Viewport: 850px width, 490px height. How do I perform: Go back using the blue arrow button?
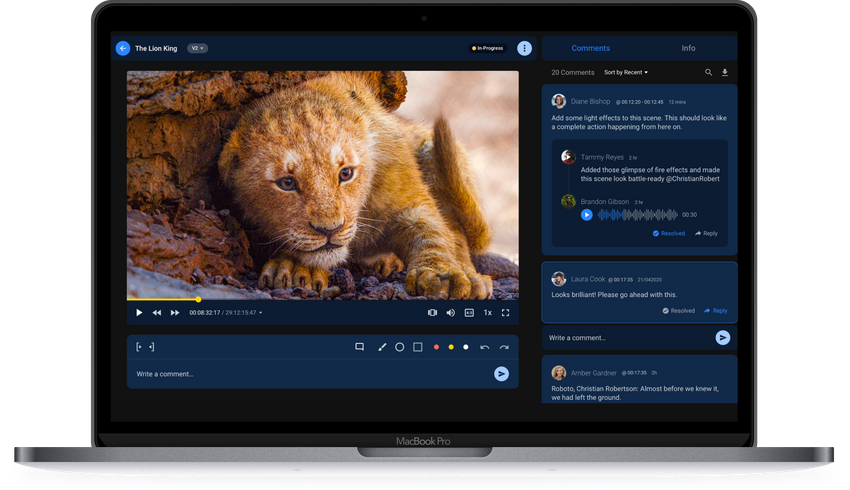123,48
